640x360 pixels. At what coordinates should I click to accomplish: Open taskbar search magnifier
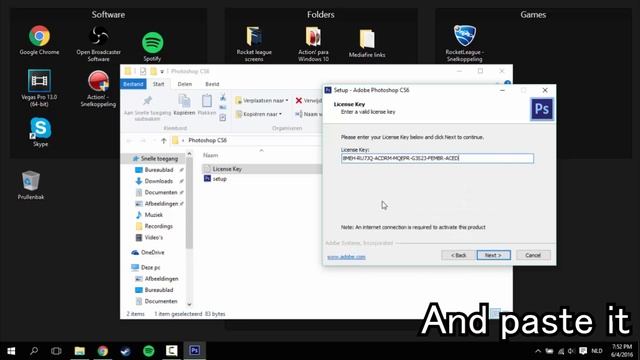click(x=34, y=351)
